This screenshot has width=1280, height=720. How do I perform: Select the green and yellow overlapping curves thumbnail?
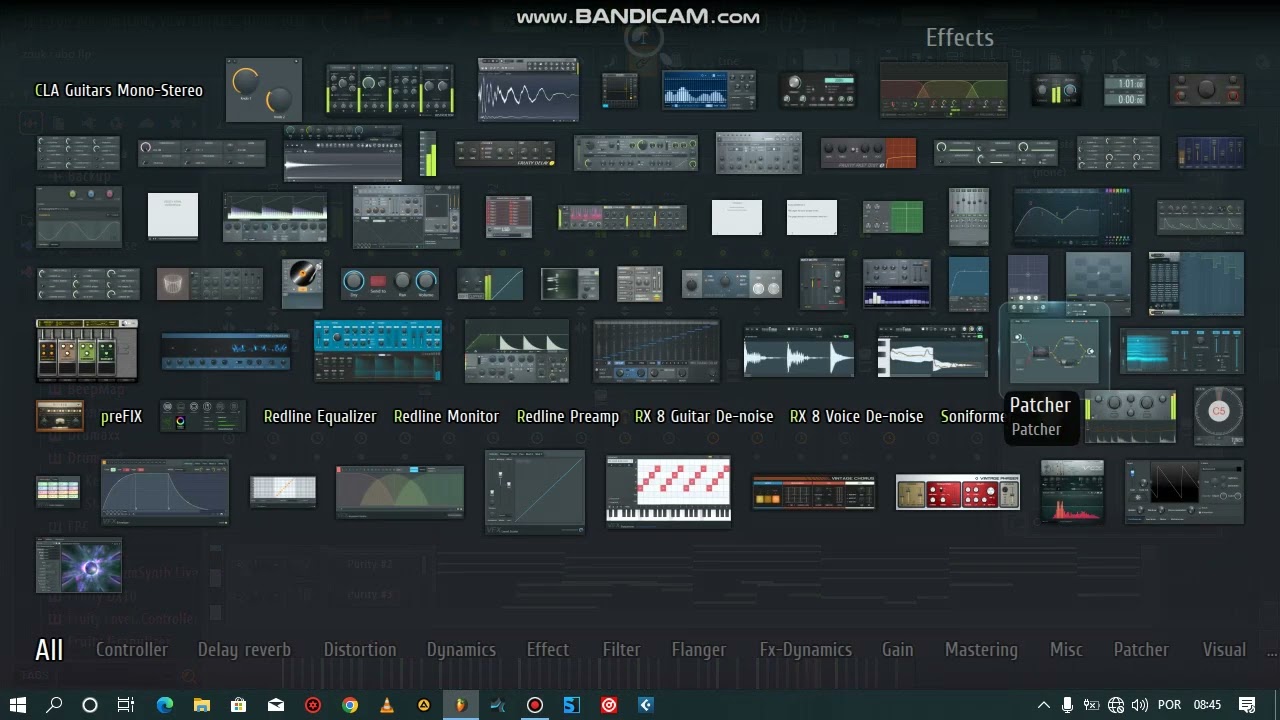coord(400,492)
